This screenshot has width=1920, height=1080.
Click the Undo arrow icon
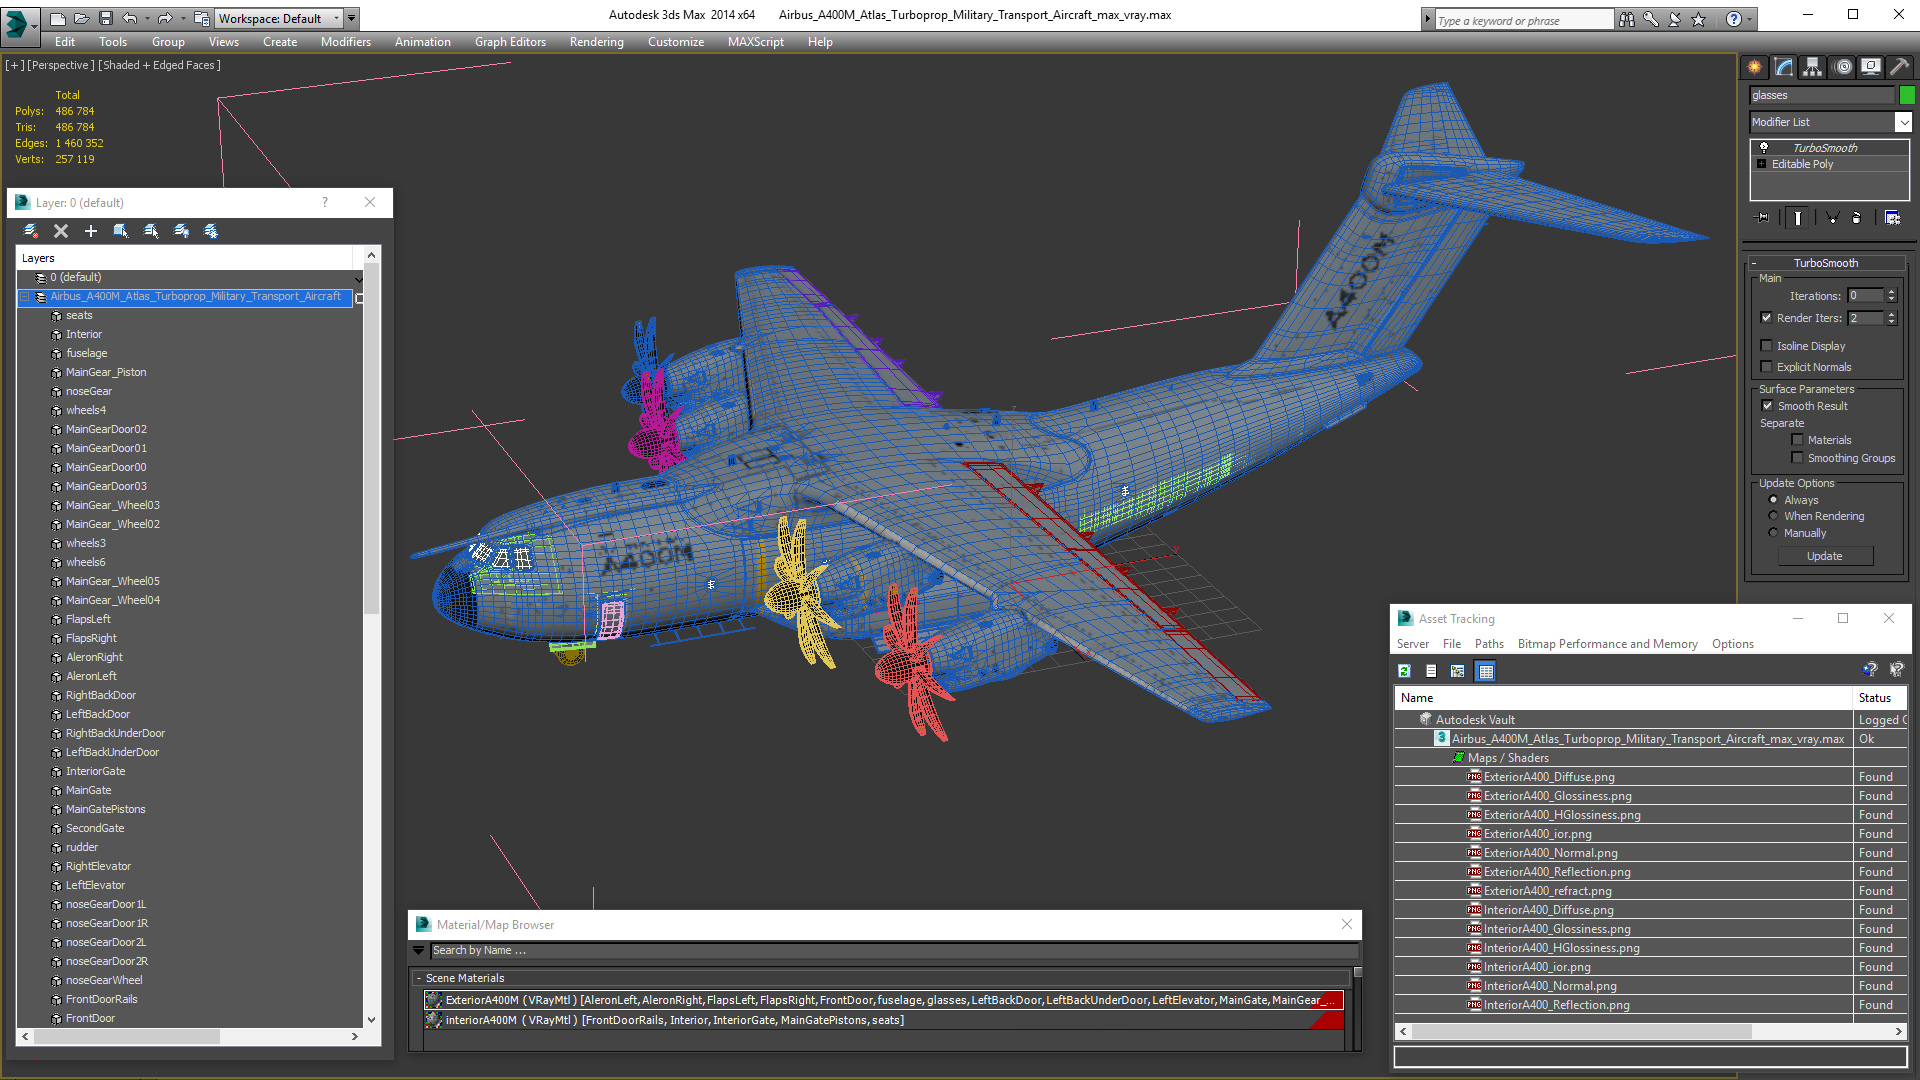click(129, 18)
